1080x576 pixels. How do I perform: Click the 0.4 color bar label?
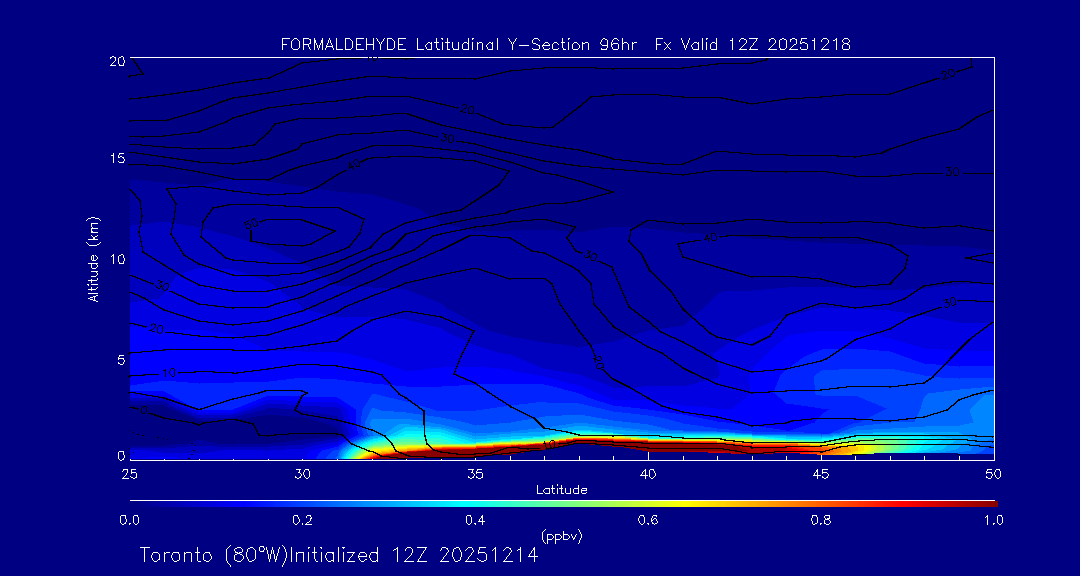click(475, 520)
